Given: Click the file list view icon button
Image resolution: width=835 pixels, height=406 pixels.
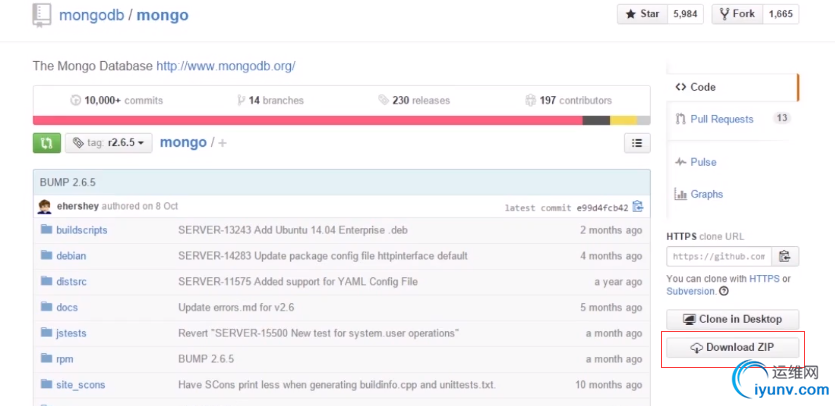Looking at the screenshot, I should (637, 143).
